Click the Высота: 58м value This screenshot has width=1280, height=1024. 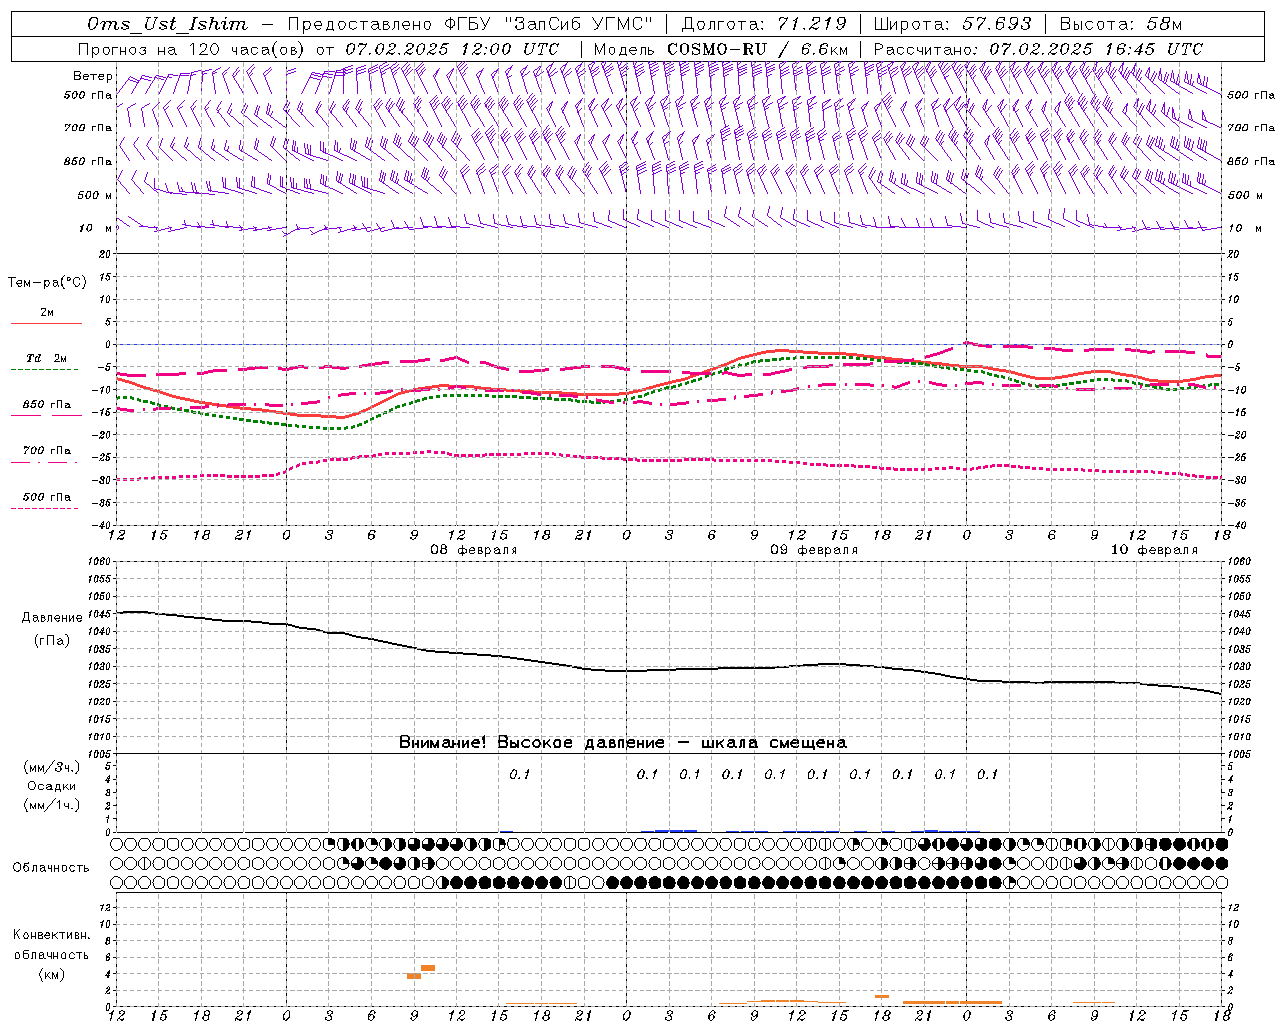pyautogui.click(x=1120, y=24)
